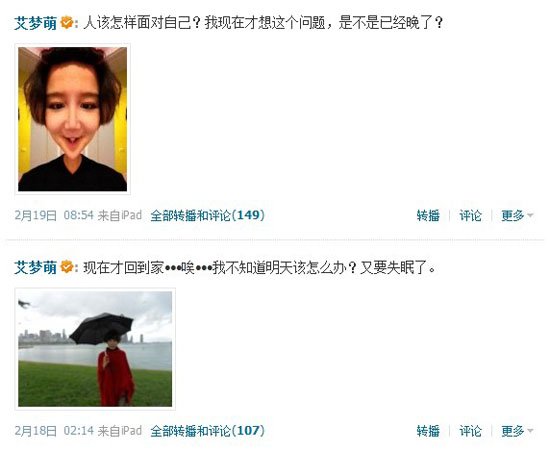Click verified badge on first post

[x=66, y=23]
